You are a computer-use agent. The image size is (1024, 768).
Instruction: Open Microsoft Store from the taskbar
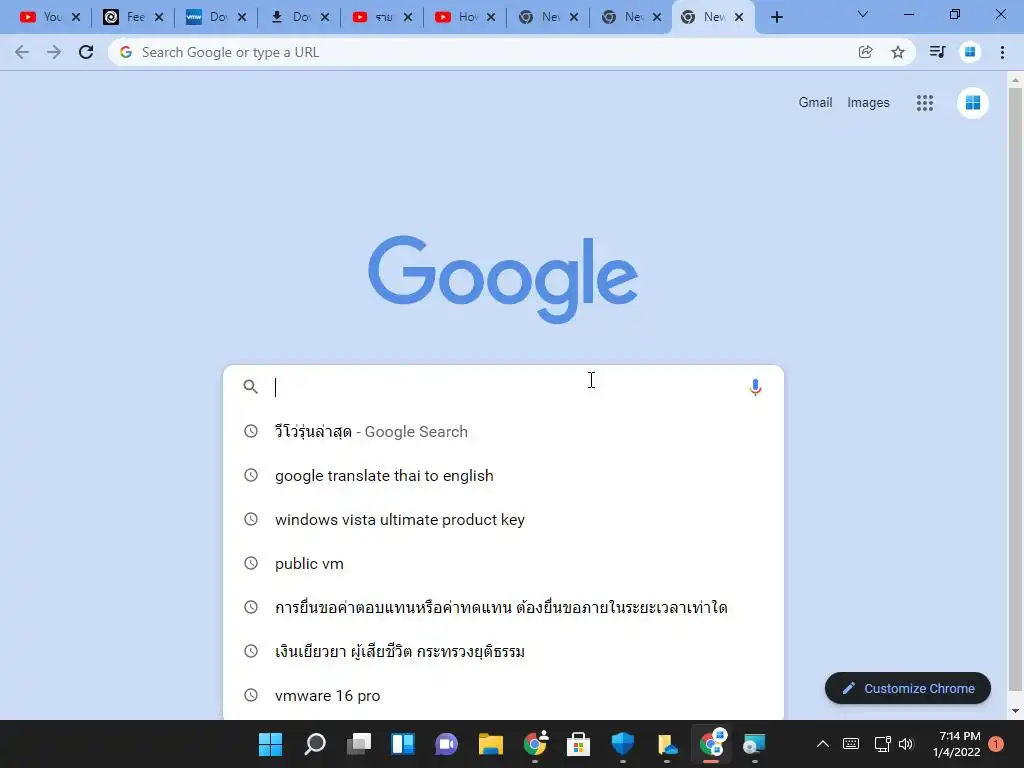point(578,744)
